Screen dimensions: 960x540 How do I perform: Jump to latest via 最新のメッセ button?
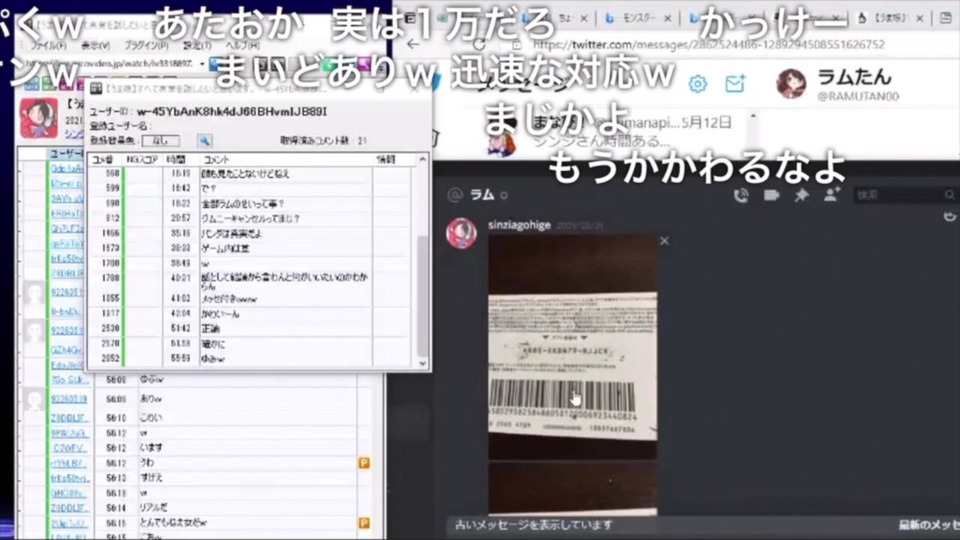coord(929,525)
